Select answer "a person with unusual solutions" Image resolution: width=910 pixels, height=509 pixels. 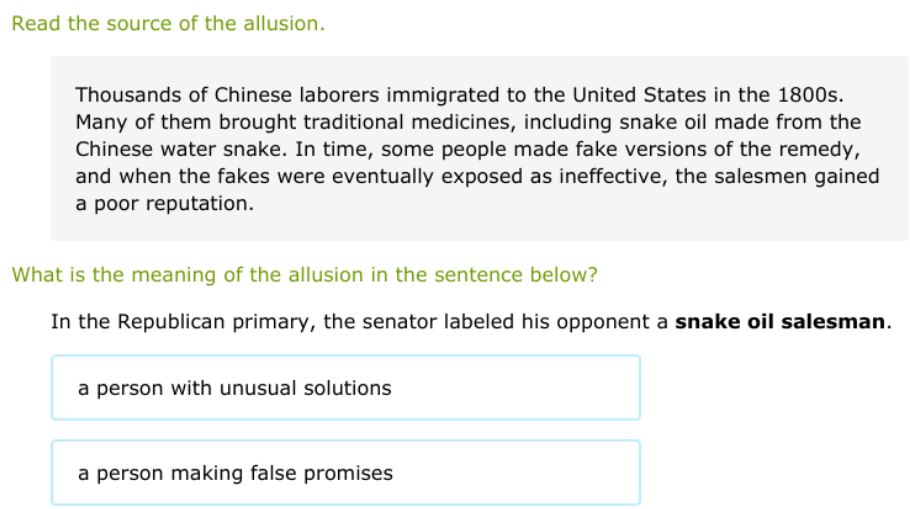345,388
